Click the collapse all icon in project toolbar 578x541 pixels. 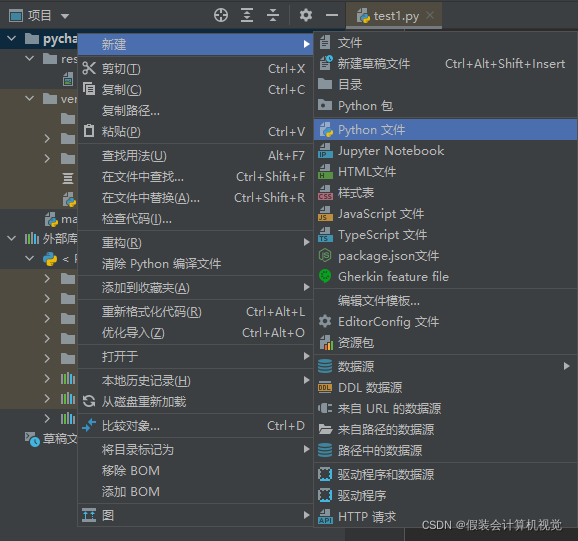[x=273, y=15]
